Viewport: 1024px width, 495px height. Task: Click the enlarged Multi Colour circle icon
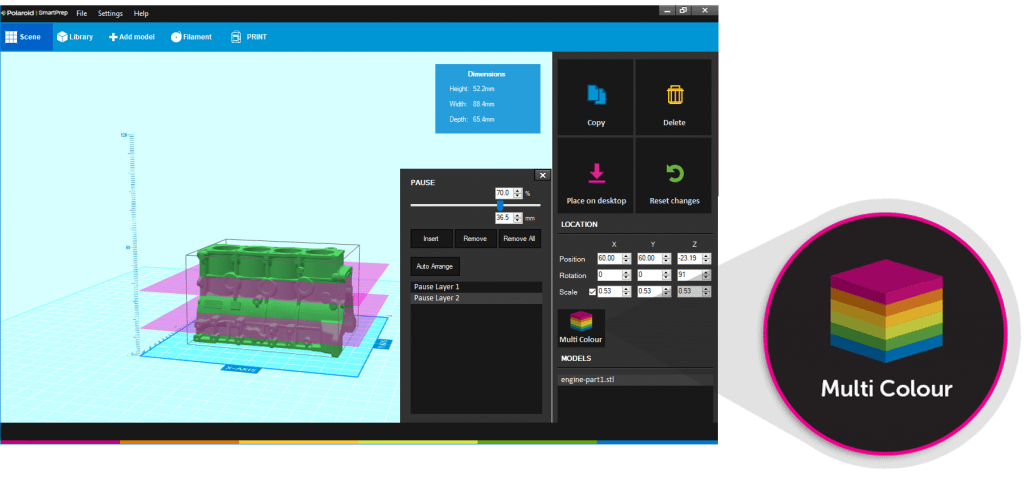[x=886, y=333]
